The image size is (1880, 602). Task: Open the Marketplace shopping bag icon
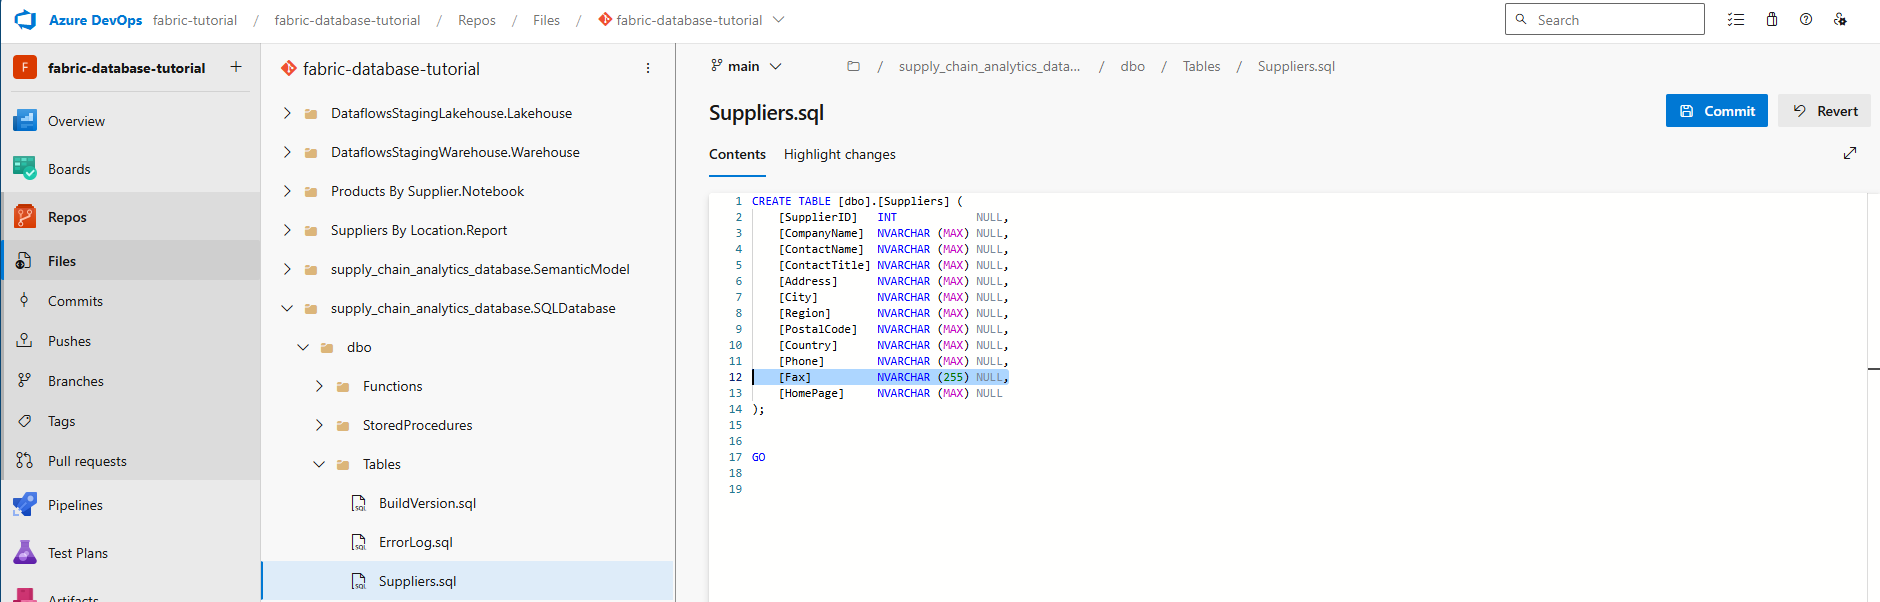(1771, 20)
